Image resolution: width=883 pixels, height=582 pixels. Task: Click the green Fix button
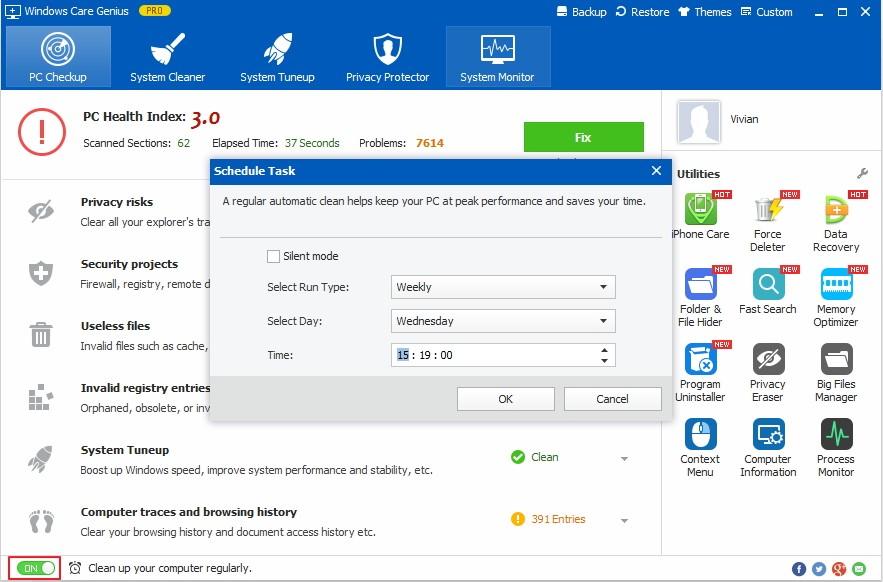click(583, 137)
